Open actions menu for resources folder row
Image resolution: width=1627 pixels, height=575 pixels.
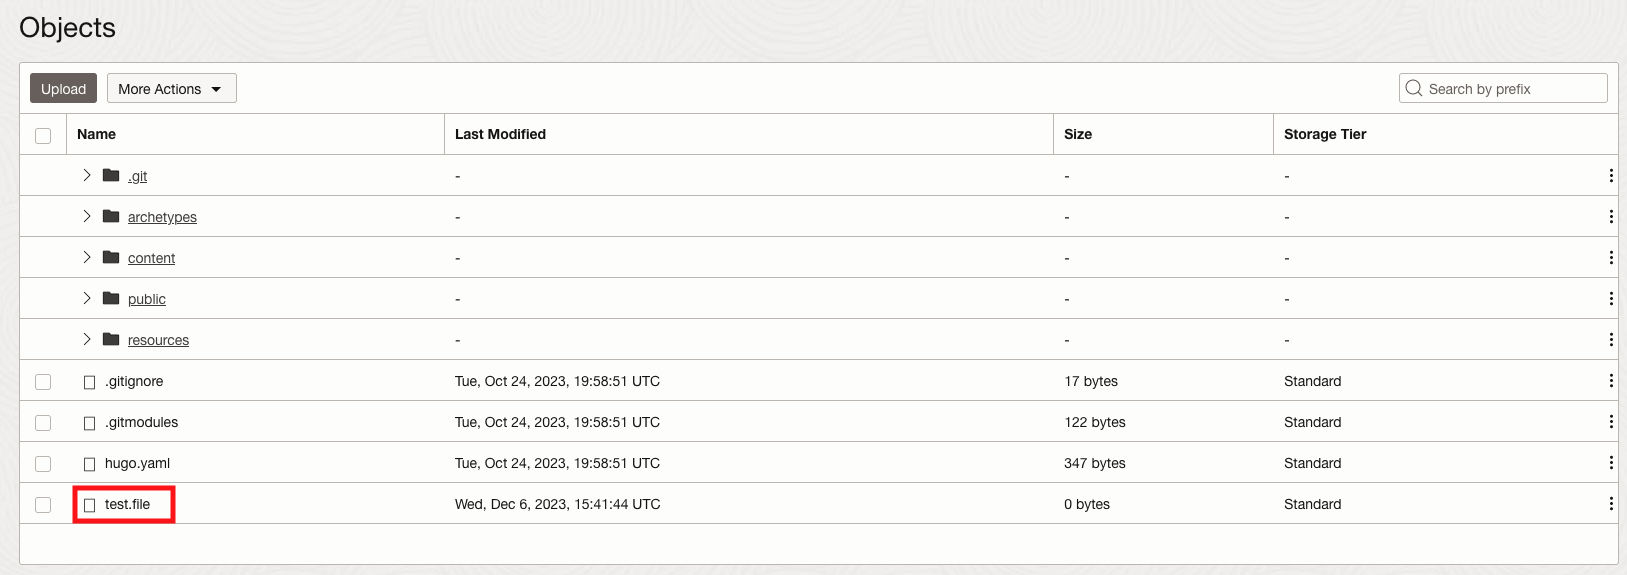click(1610, 340)
